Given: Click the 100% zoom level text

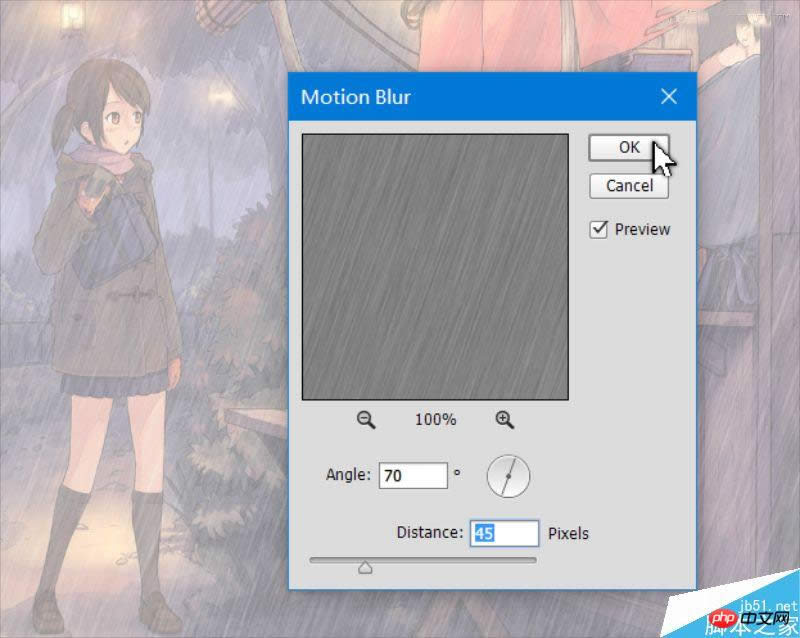Looking at the screenshot, I should coord(435,420).
